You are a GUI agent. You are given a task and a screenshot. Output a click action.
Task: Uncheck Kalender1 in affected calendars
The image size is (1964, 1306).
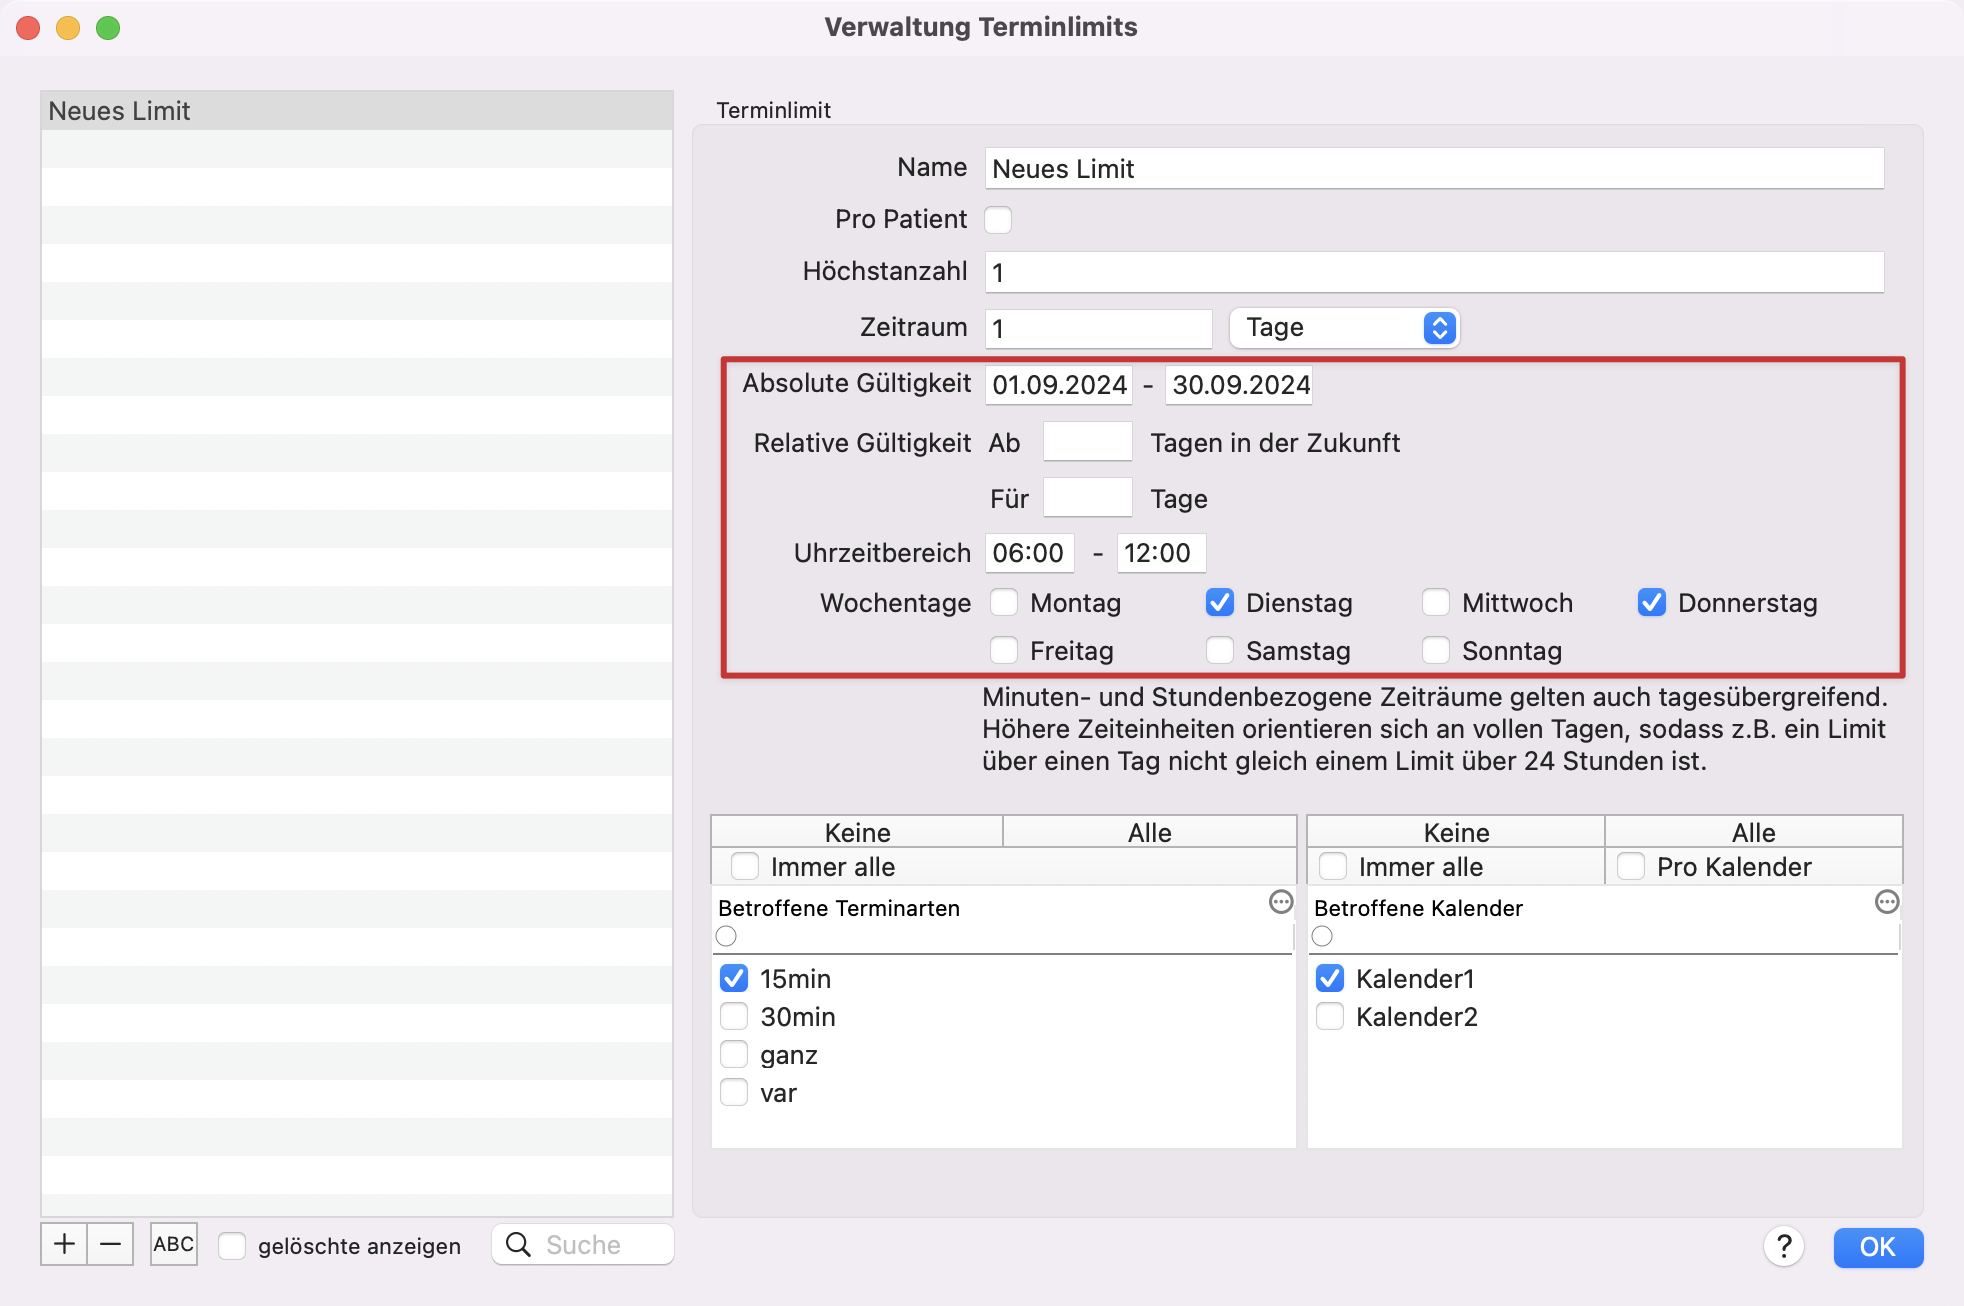(x=1330, y=978)
